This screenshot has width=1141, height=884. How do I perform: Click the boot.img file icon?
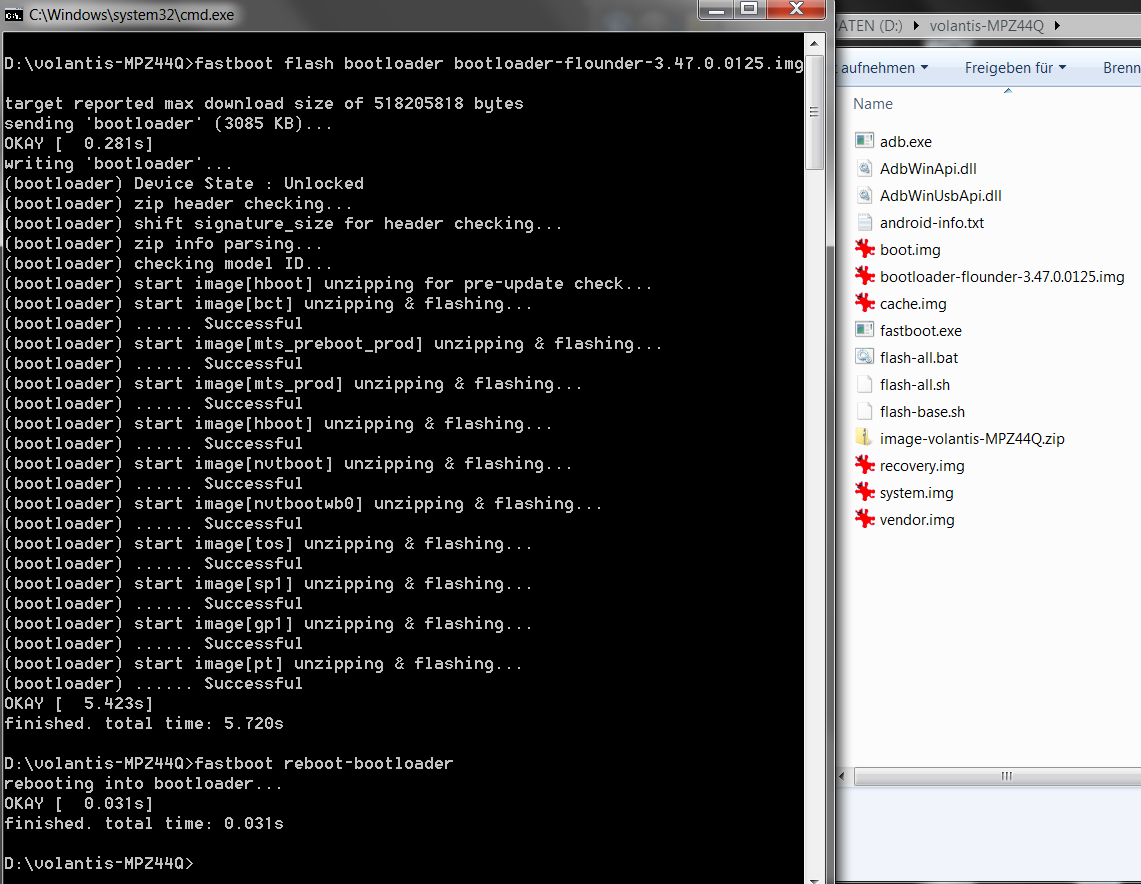point(865,250)
